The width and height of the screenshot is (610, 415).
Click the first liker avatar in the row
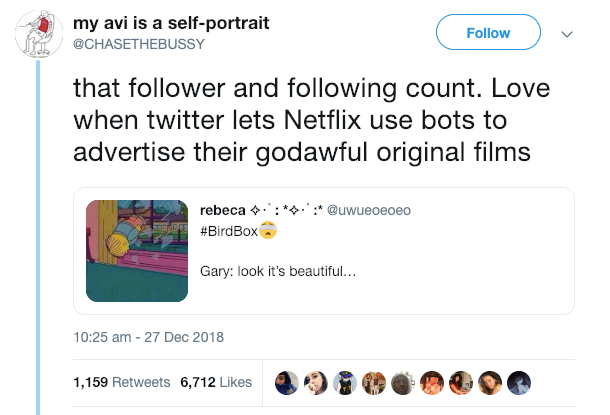point(287,382)
